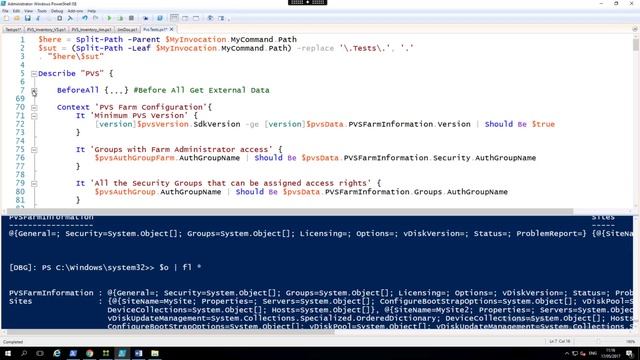Open Internet Explorer from the taskbar
This screenshot has height=360, width=640.
coord(57,353)
